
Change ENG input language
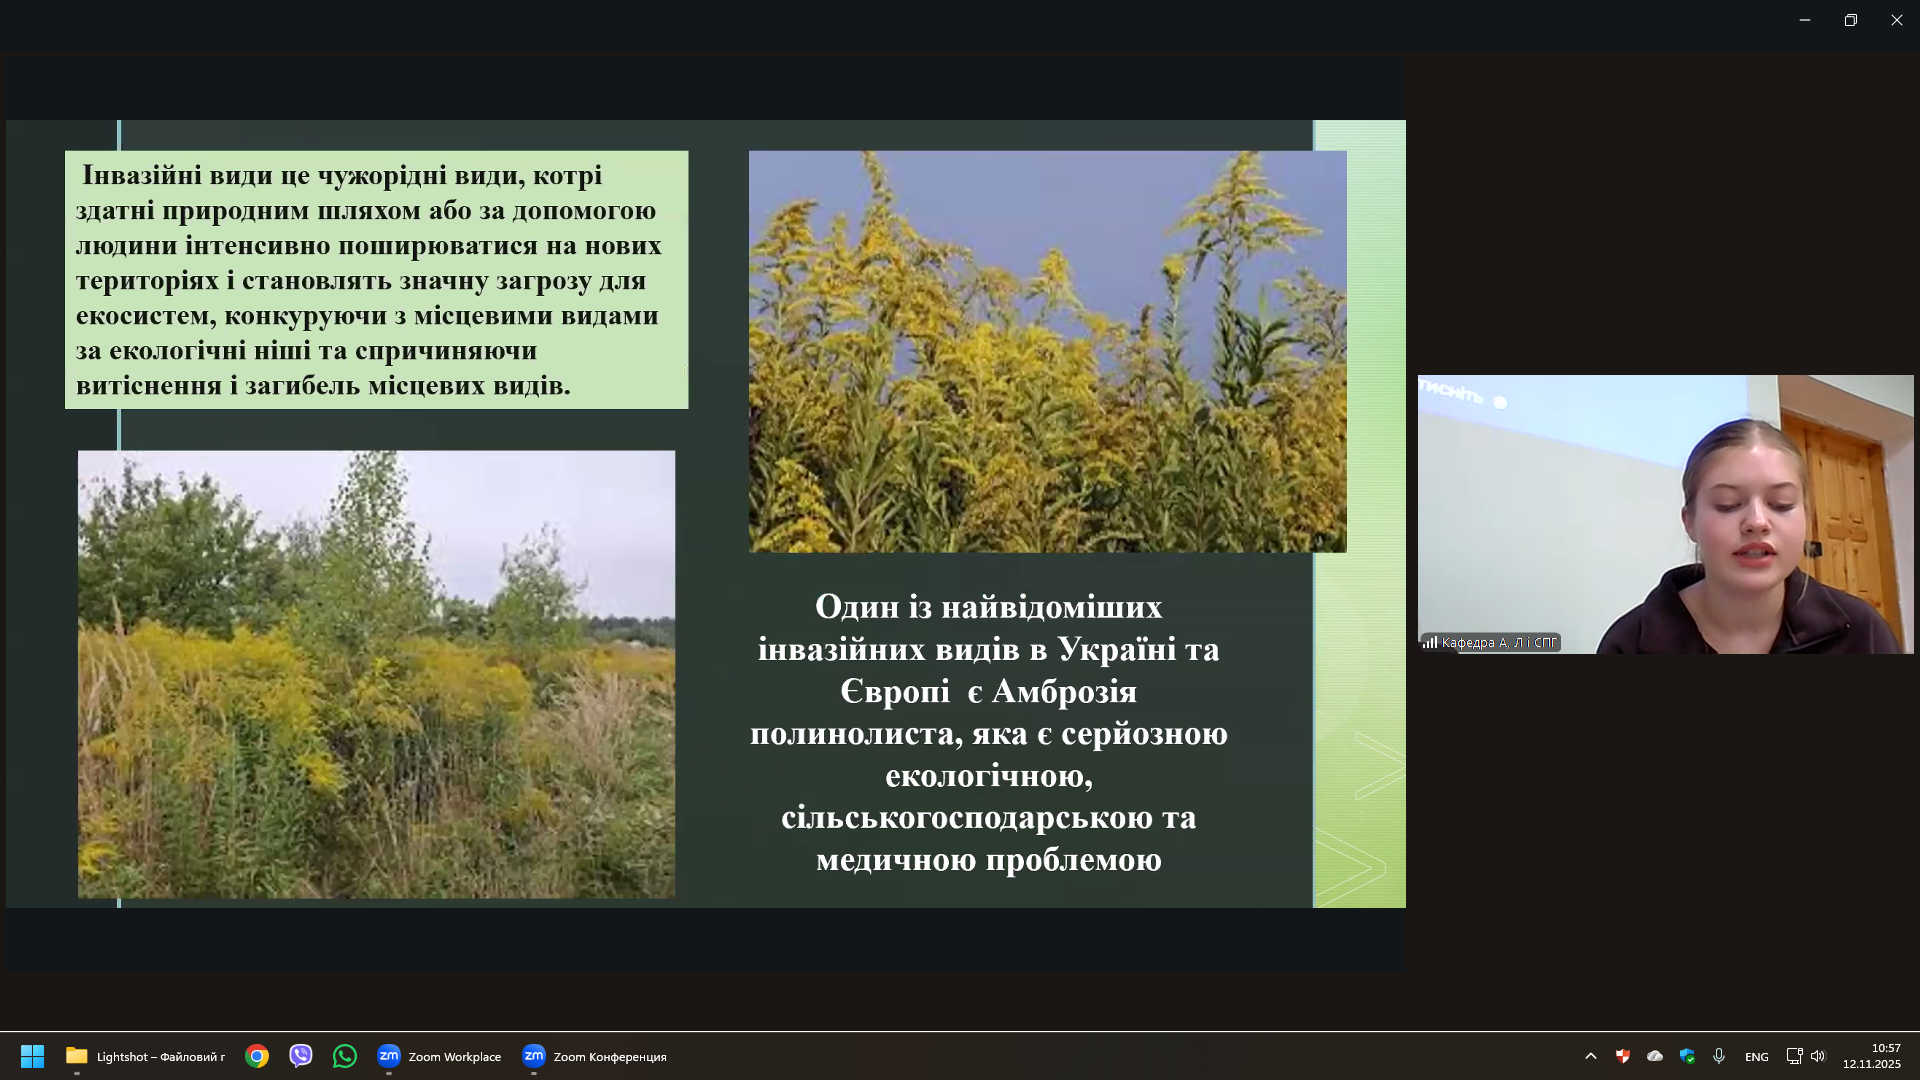coord(1756,1056)
